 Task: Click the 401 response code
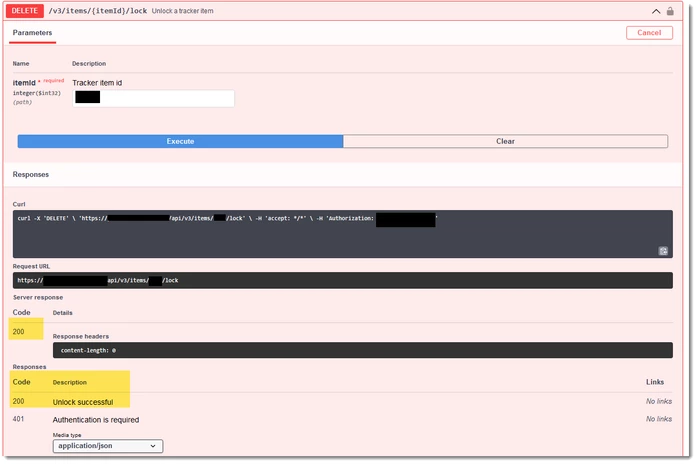coord(18,419)
